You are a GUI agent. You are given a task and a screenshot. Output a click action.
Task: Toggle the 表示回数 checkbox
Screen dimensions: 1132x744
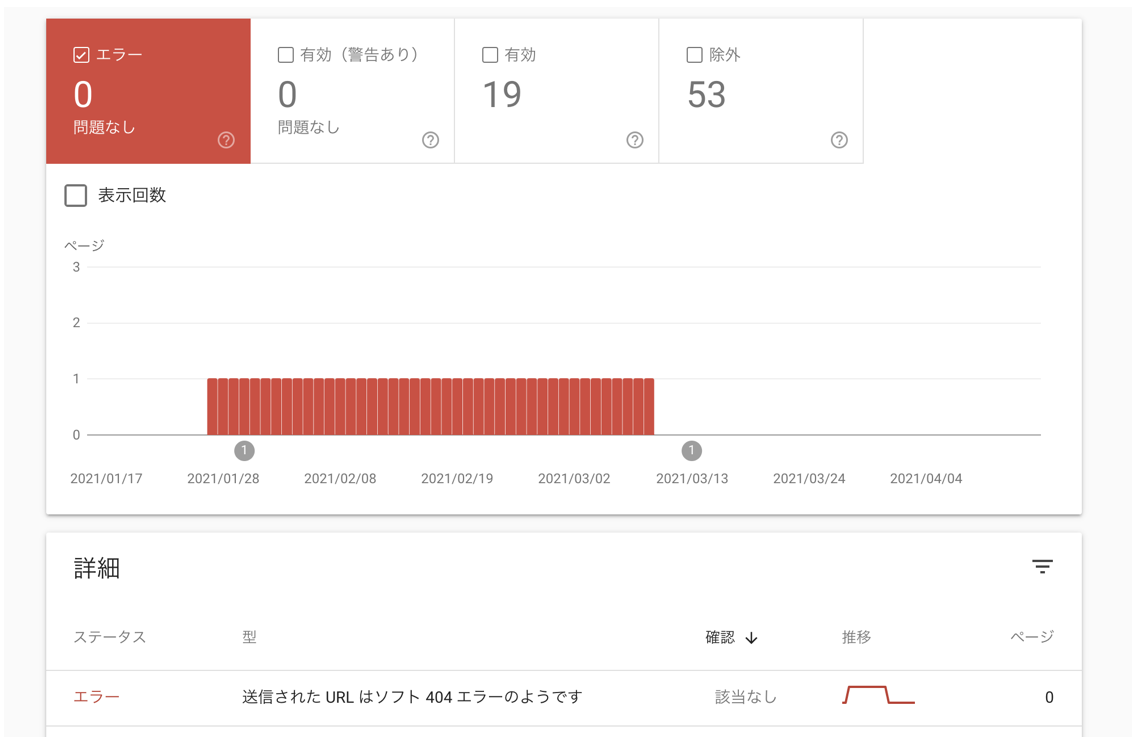(76, 195)
